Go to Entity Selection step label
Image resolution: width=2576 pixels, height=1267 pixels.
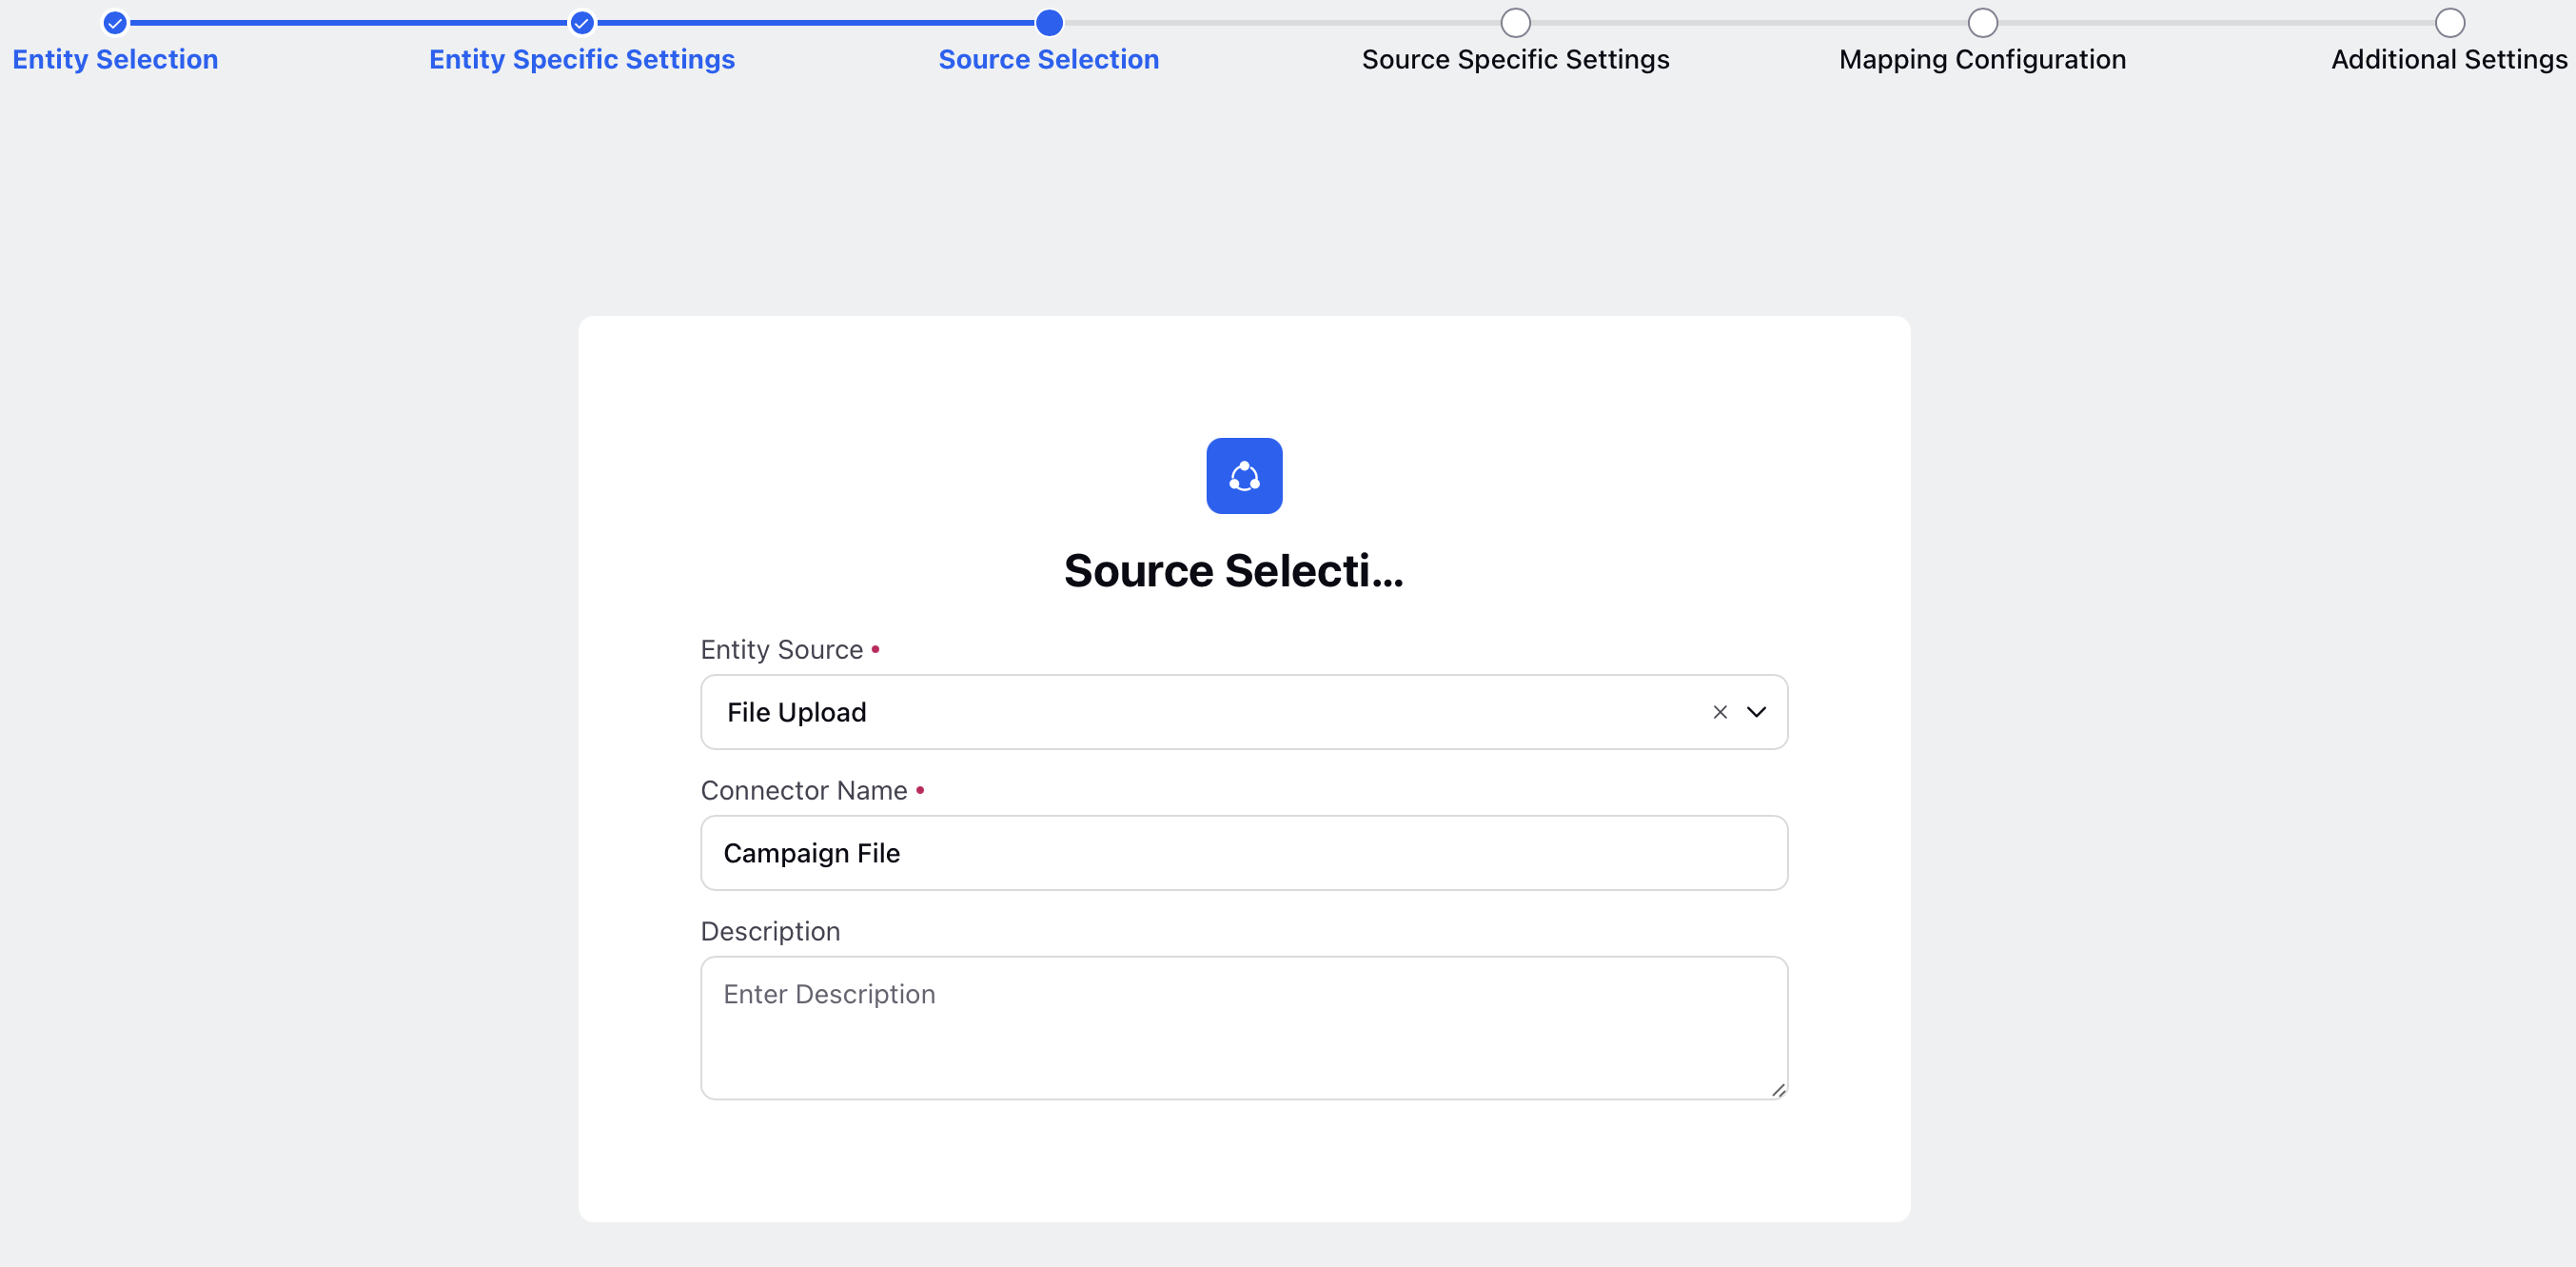point(115,60)
